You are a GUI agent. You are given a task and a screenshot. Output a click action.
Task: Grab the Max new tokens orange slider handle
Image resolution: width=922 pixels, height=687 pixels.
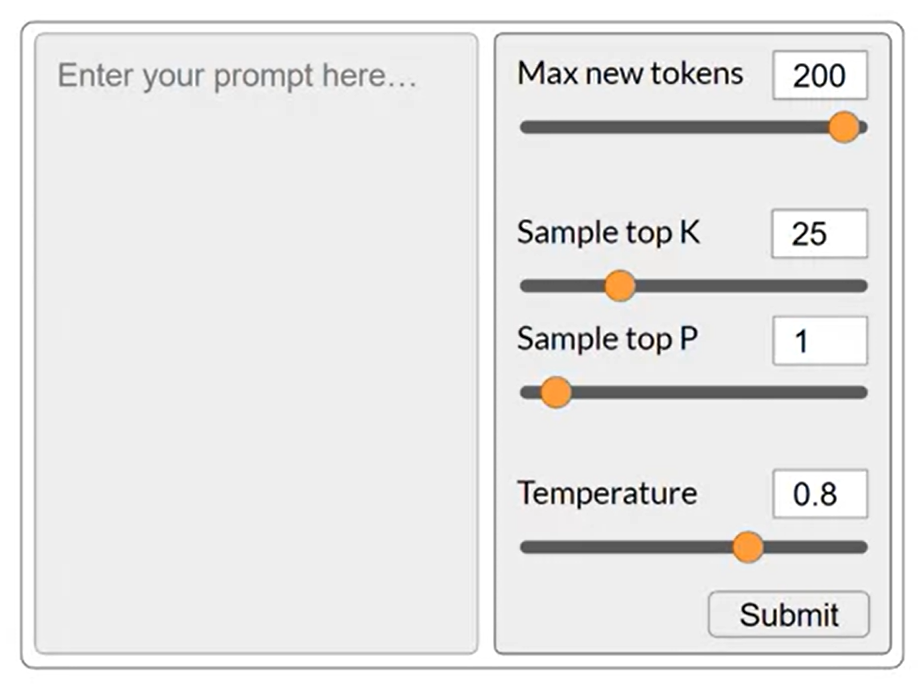coord(844,127)
